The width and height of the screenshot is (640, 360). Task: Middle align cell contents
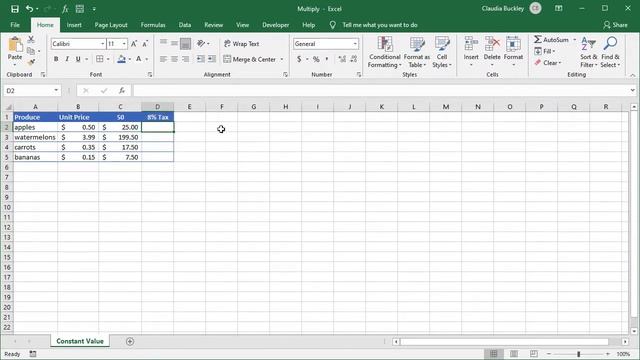(174, 43)
